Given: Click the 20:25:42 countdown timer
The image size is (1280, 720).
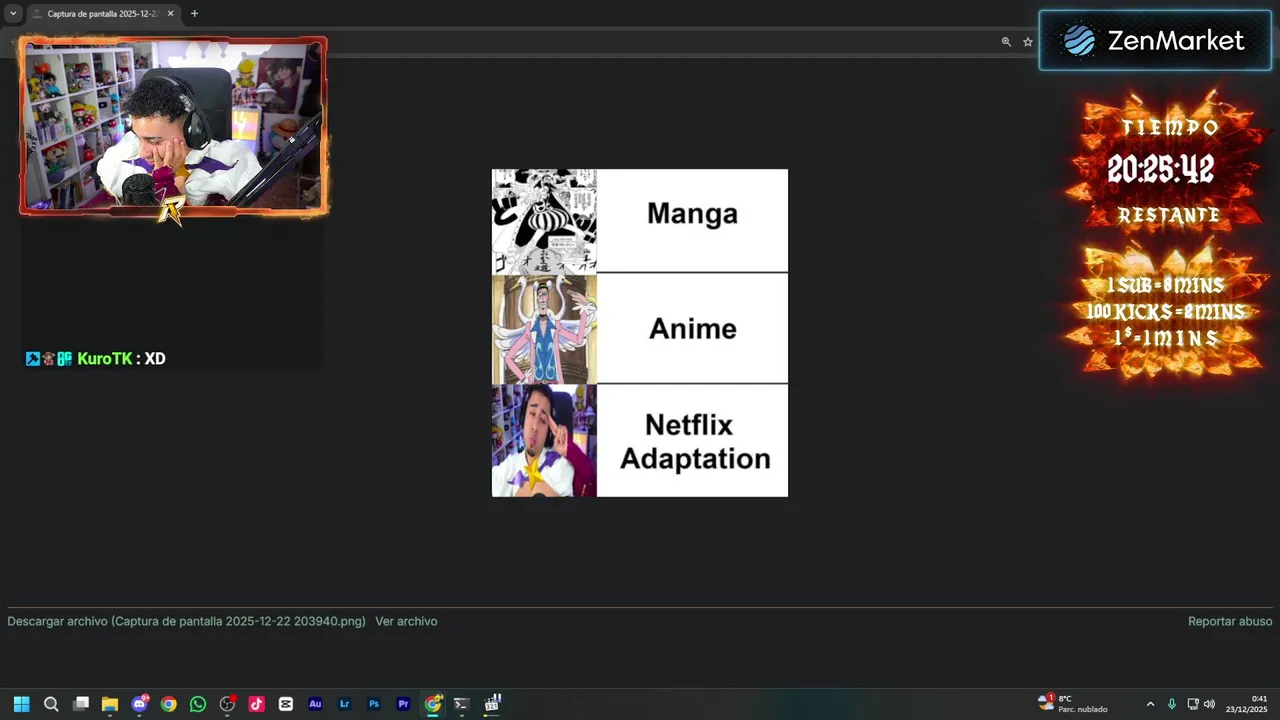Looking at the screenshot, I should 1160,171.
